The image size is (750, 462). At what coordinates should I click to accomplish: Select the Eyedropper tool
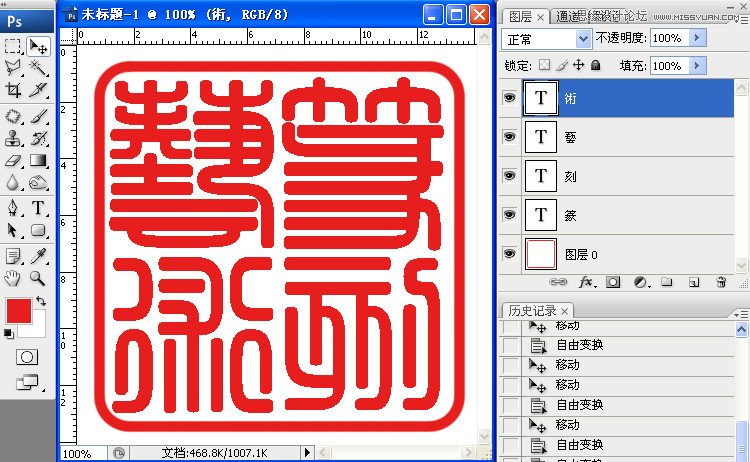click(x=38, y=256)
